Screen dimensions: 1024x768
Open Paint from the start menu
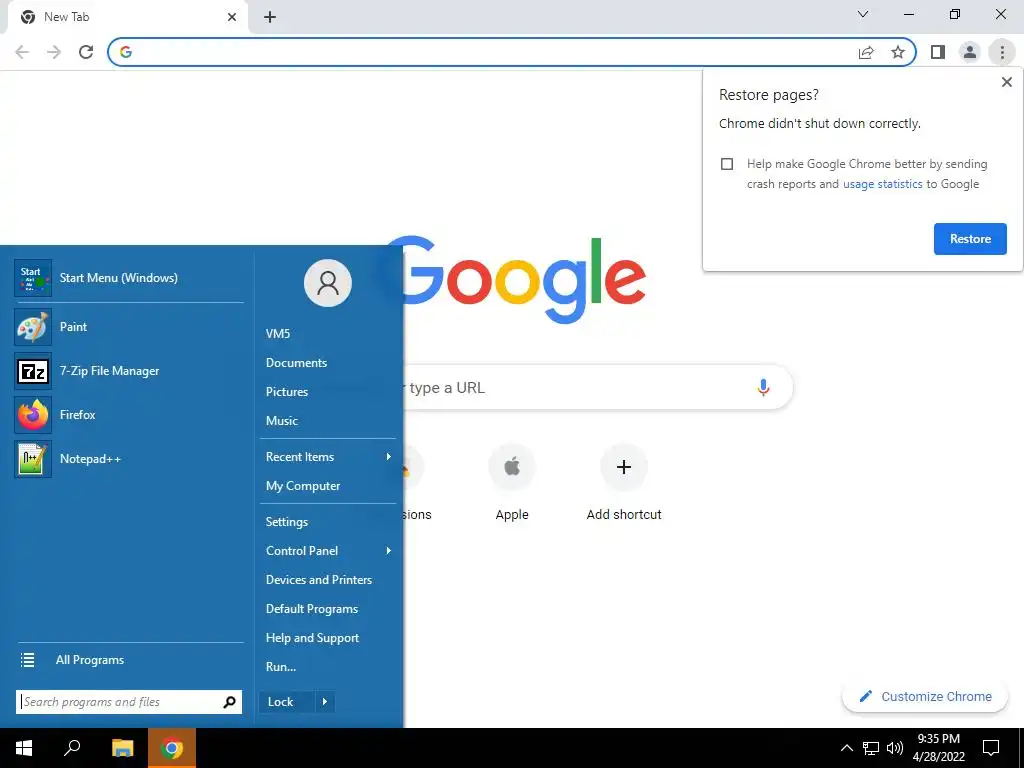tap(129, 327)
